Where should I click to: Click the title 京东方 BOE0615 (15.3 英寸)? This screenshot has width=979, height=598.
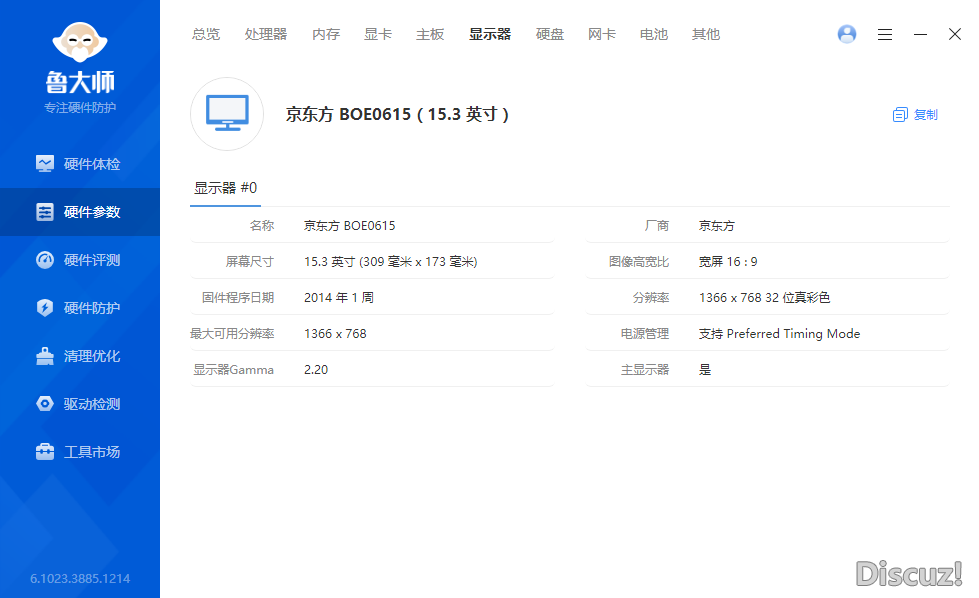[x=397, y=114]
